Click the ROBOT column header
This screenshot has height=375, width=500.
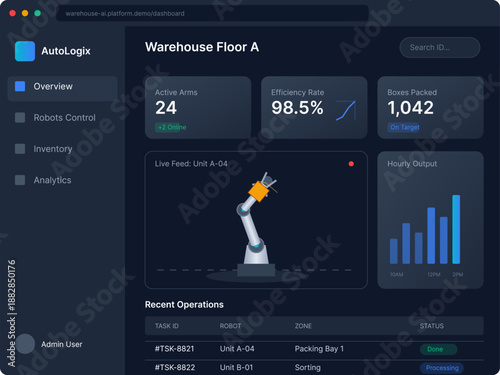(230, 326)
